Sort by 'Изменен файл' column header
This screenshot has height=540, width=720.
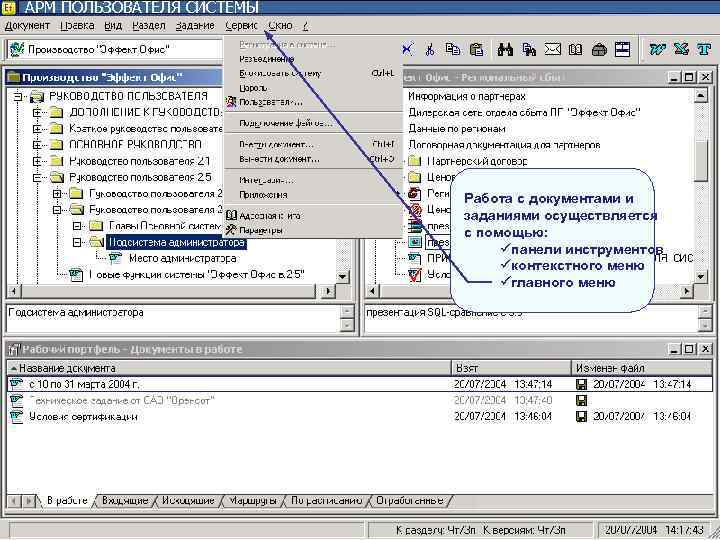pos(641,368)
